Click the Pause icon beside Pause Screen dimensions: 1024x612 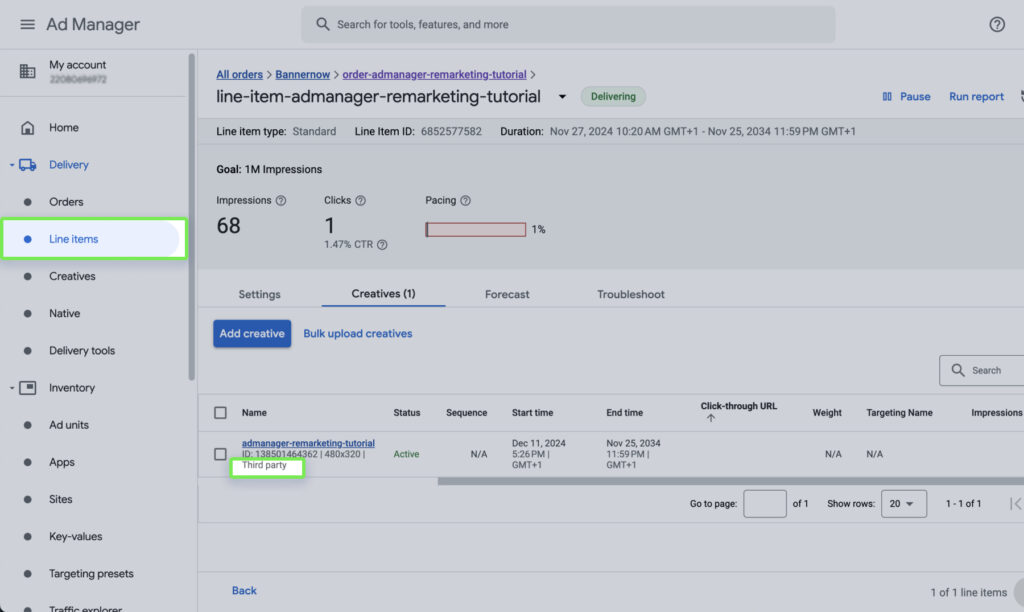[887, 97]
